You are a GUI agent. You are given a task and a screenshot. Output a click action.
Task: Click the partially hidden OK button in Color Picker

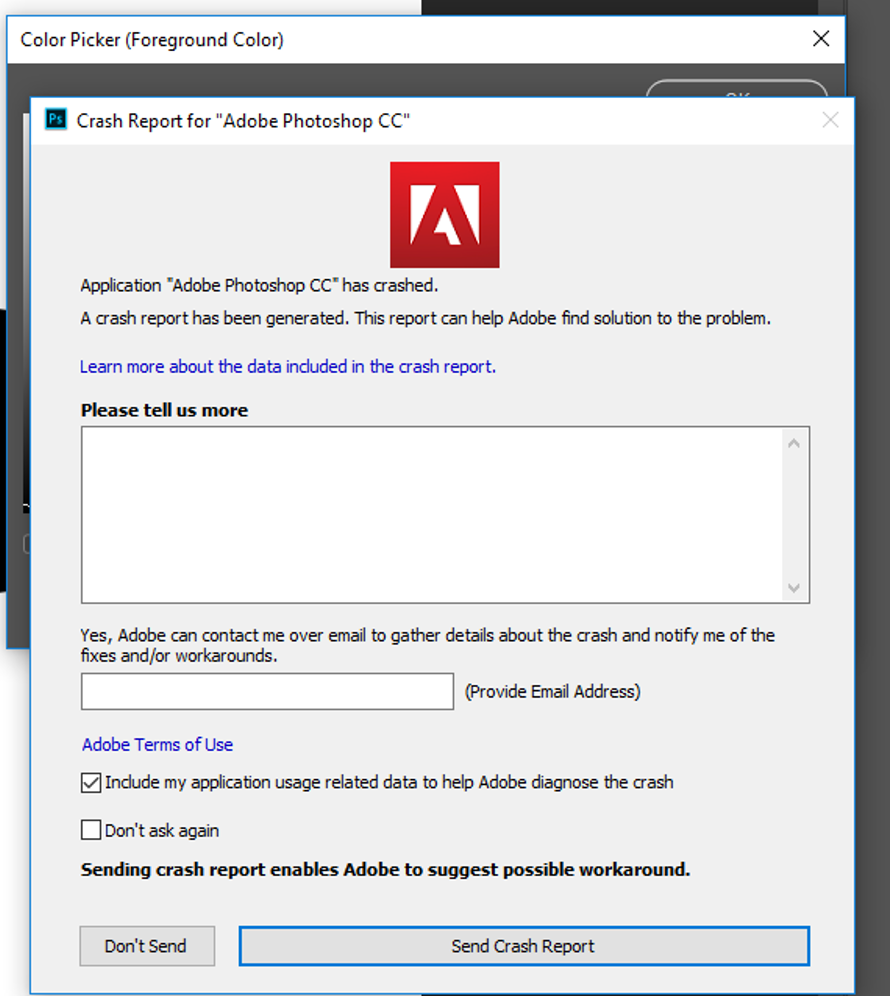tap(736, 89)
